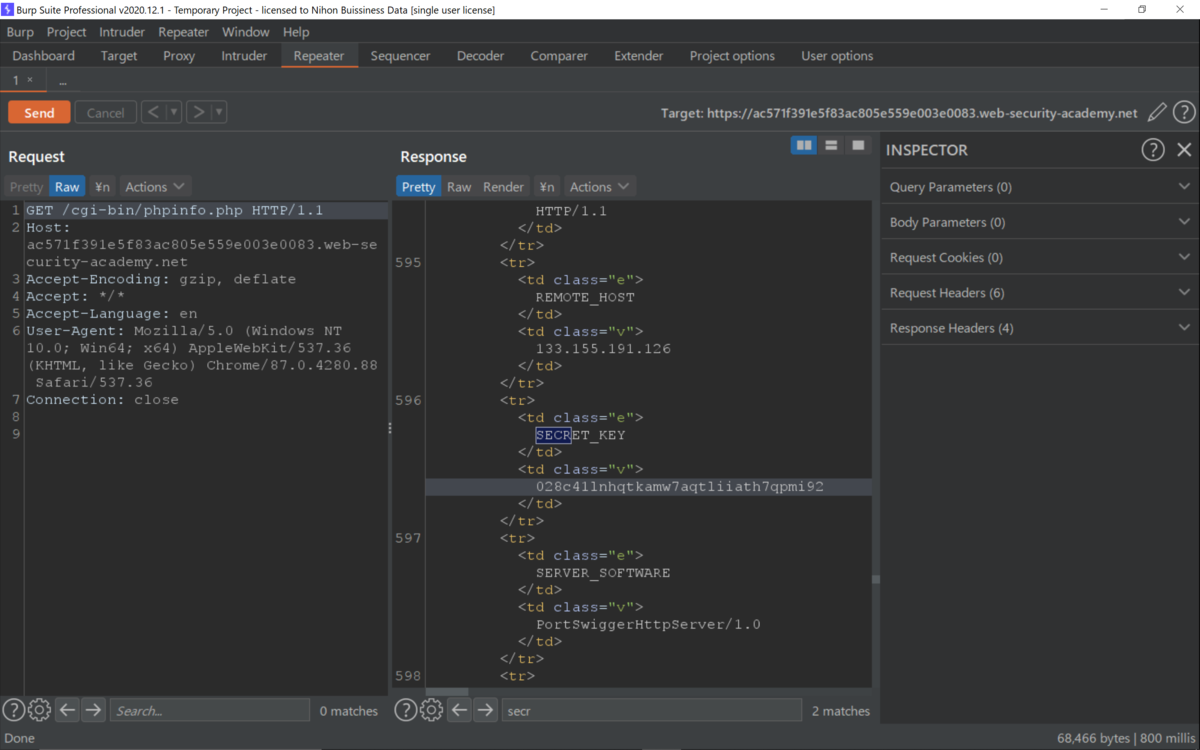Viewport: 1200px width, 750px height.
Task: Send the request
Action: click(x=39, y=112)
